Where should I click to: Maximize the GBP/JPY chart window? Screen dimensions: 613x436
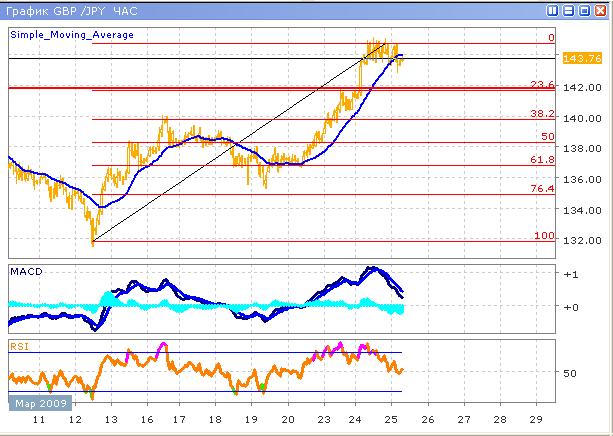583,10
